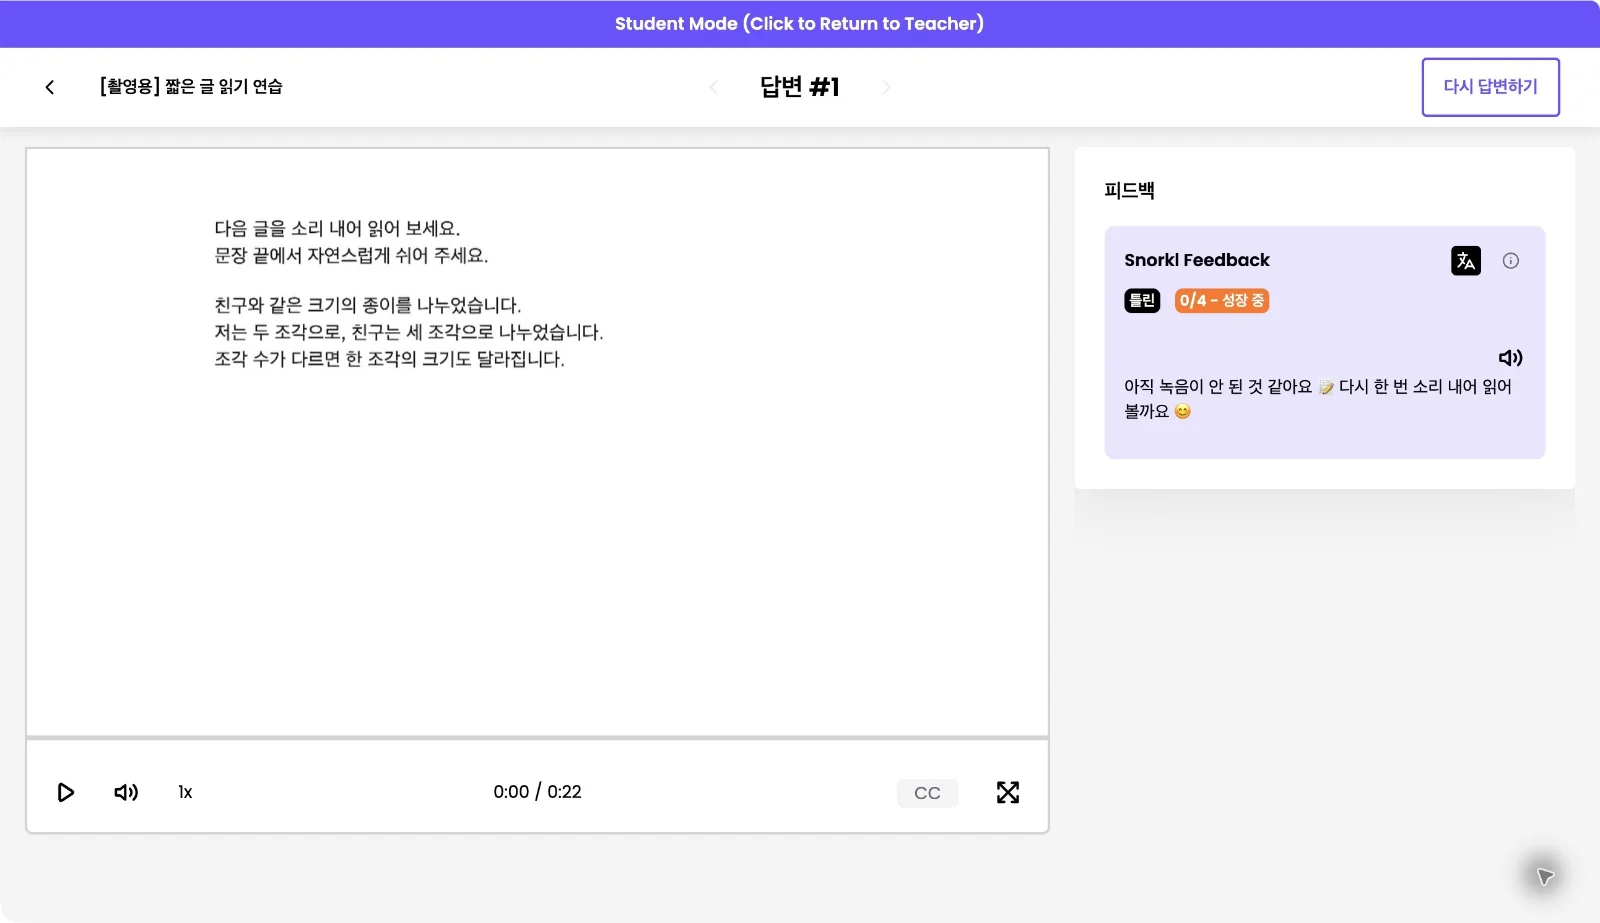Viewport: 1600px width, 923px height.
Task: Click the Snorkl Feedback title
Action: (1197, 260)
